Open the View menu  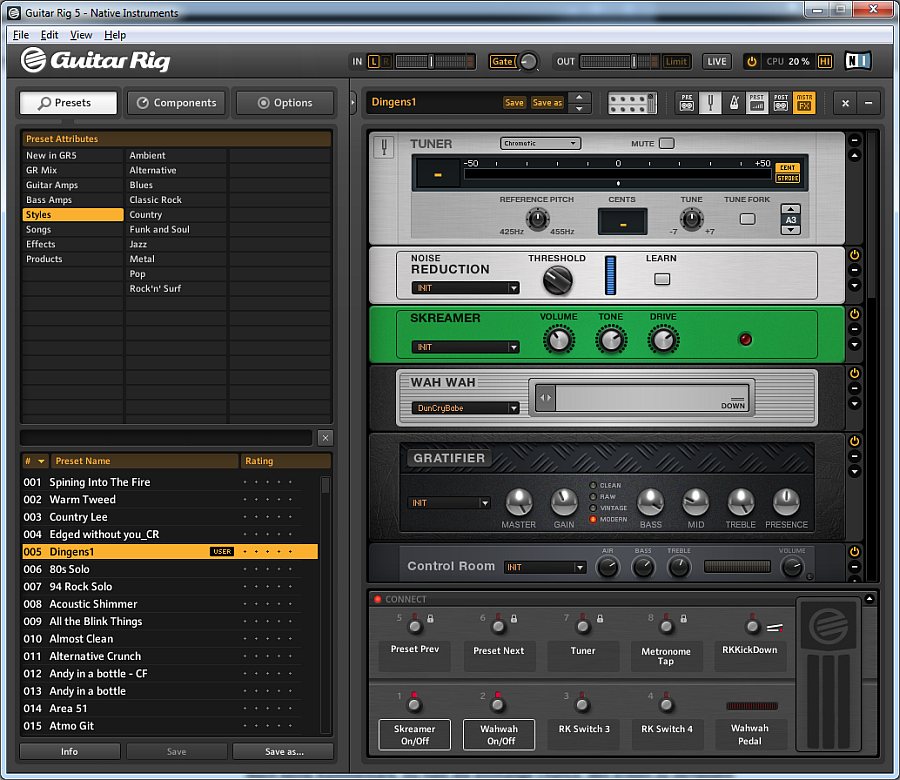pos(81,35)
